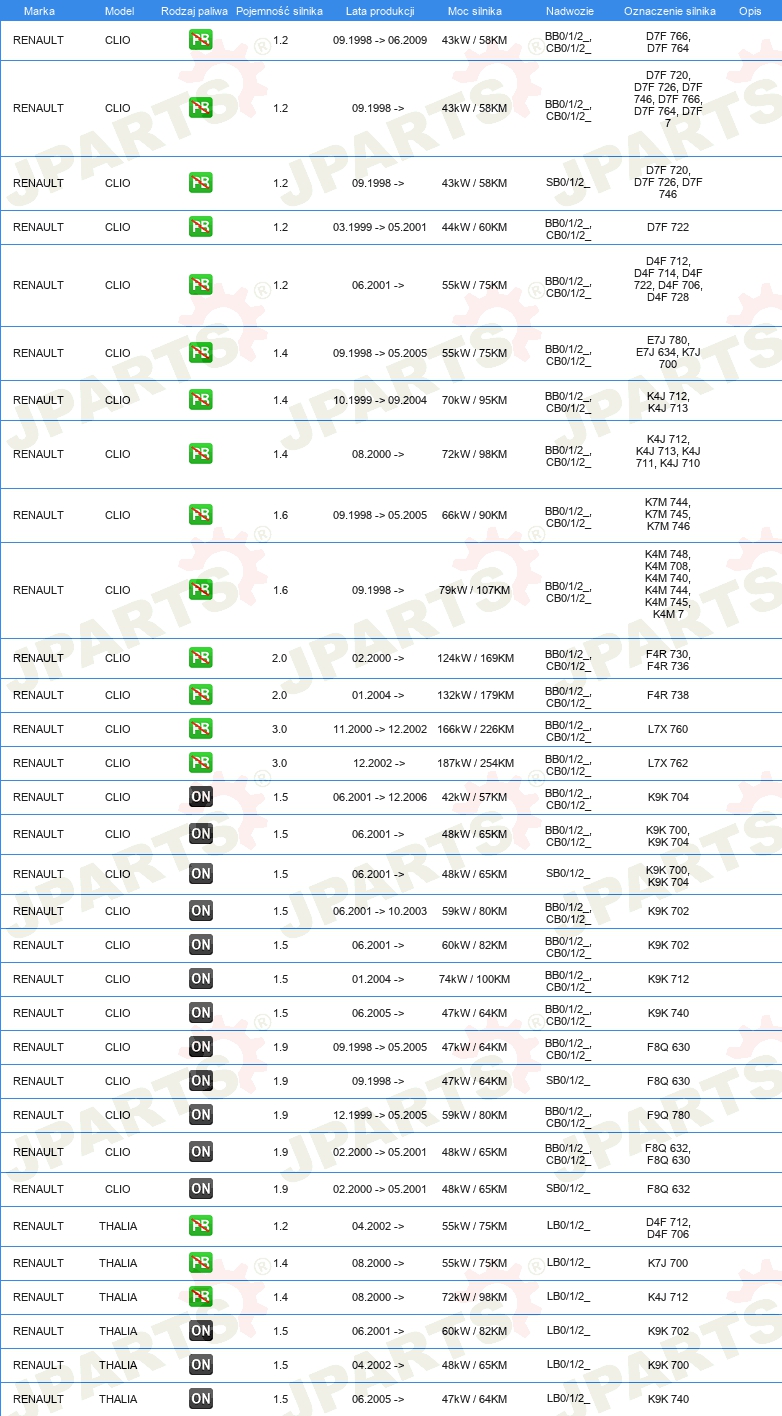Select the 12.1999 -> 05.2005 years cell
Screen dimensions: 782x1416
[x=380, y=1115]
